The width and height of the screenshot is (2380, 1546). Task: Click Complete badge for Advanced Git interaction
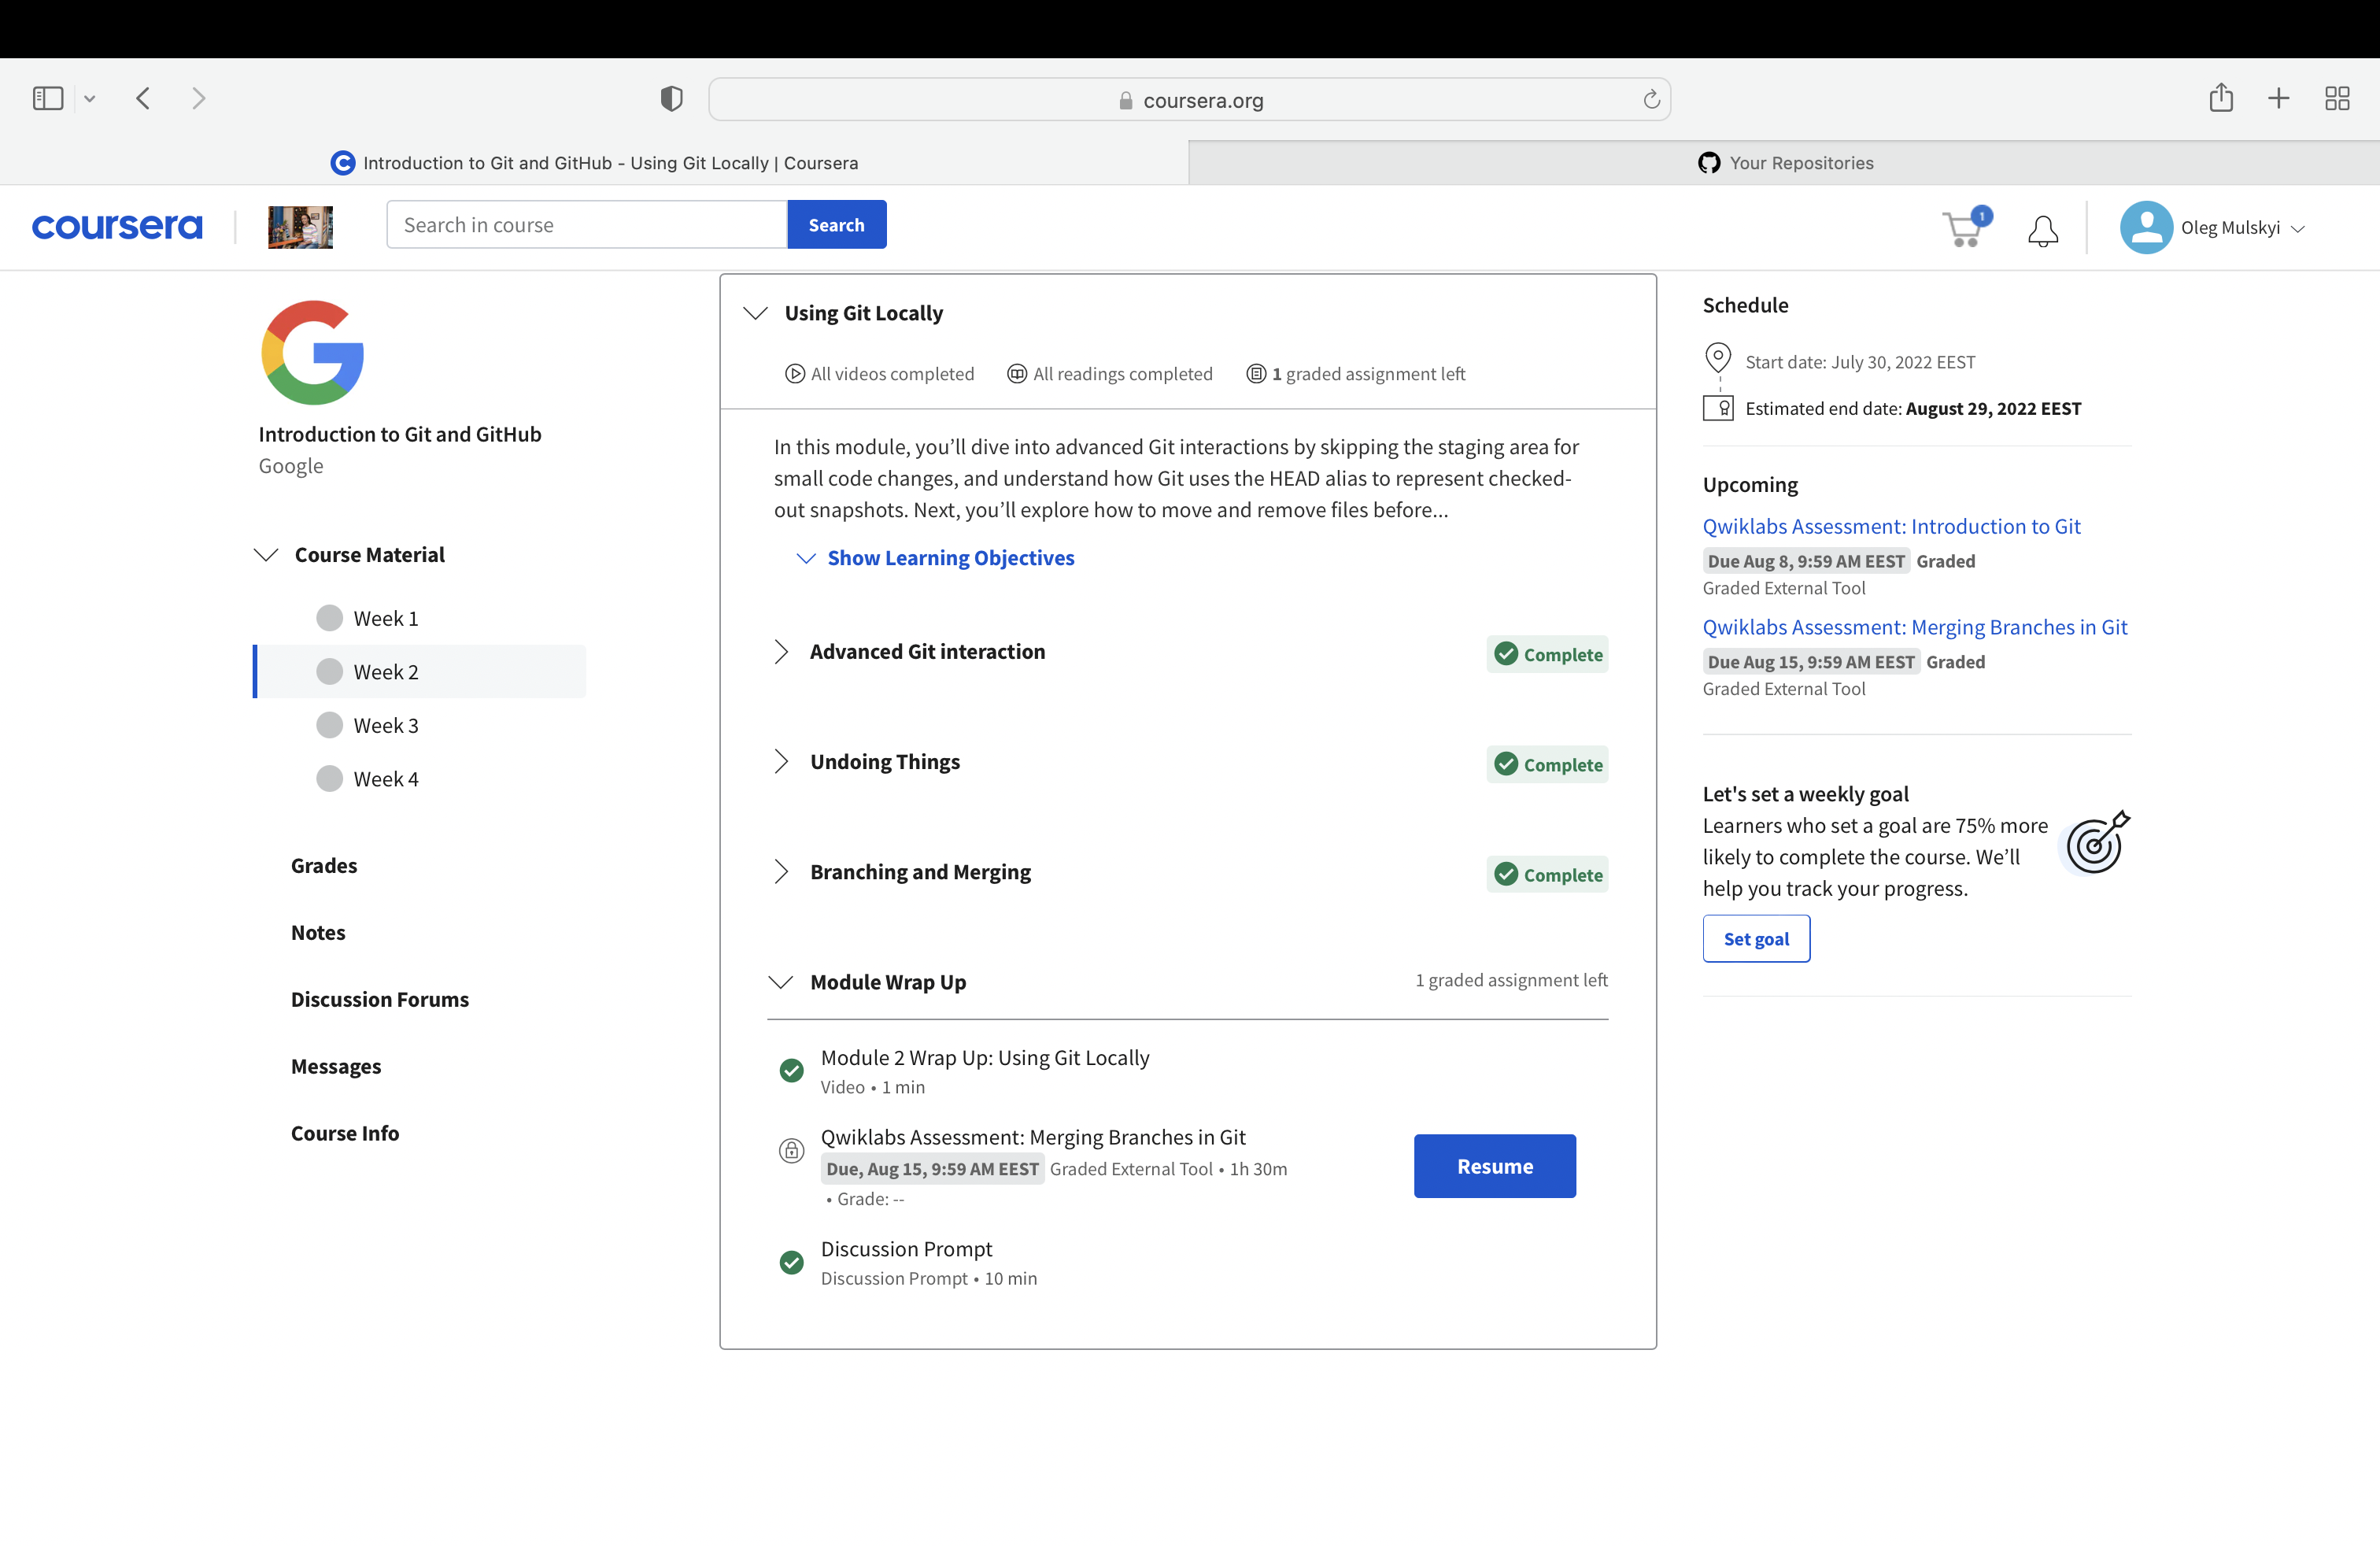coord(1547,654)
